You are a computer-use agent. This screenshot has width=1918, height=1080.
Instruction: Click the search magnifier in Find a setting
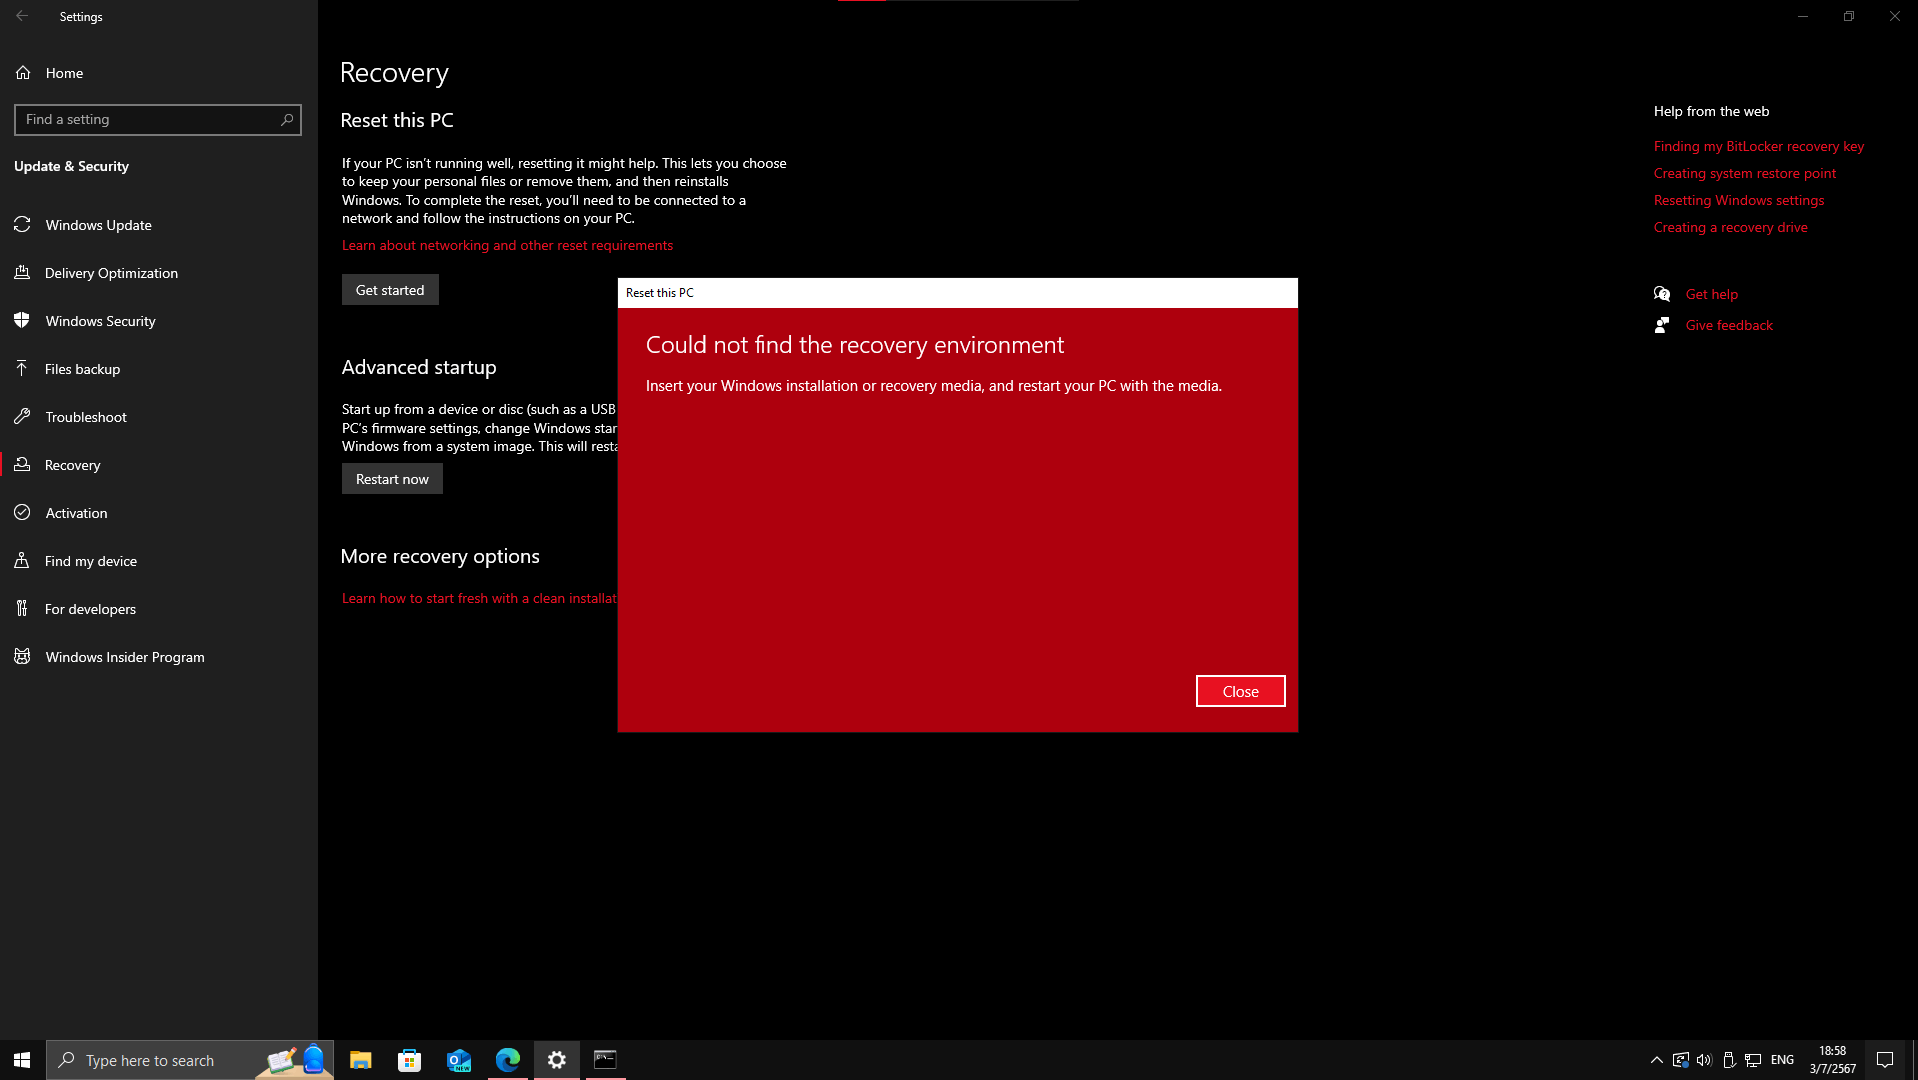click(287, 120)
